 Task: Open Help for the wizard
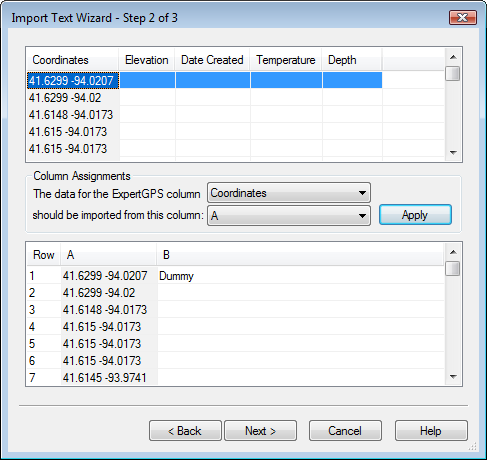(x=431, y=431)
